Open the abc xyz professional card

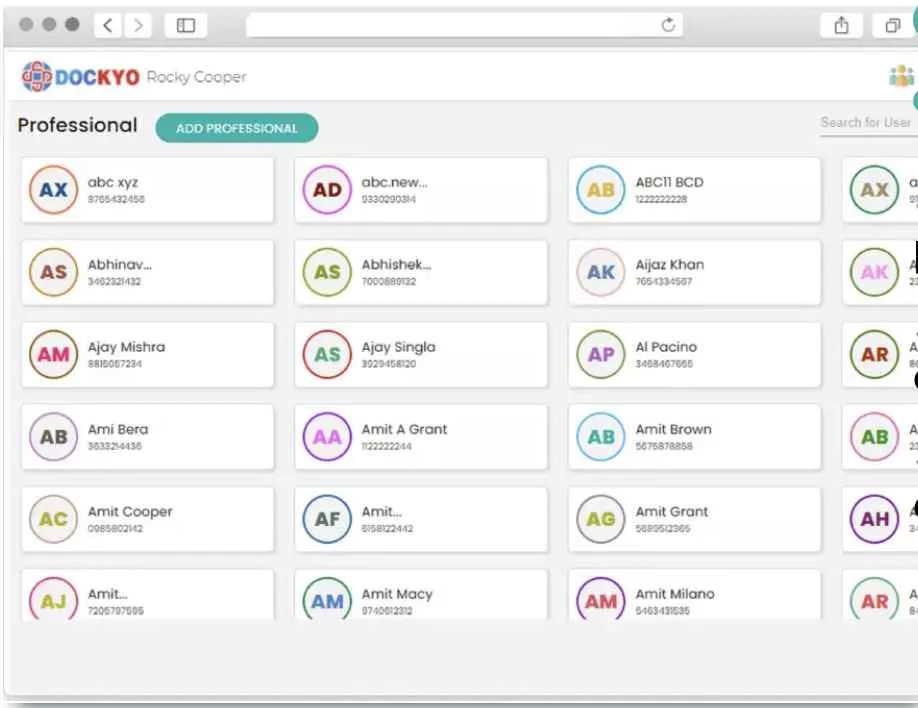click(x=147, y=190)
